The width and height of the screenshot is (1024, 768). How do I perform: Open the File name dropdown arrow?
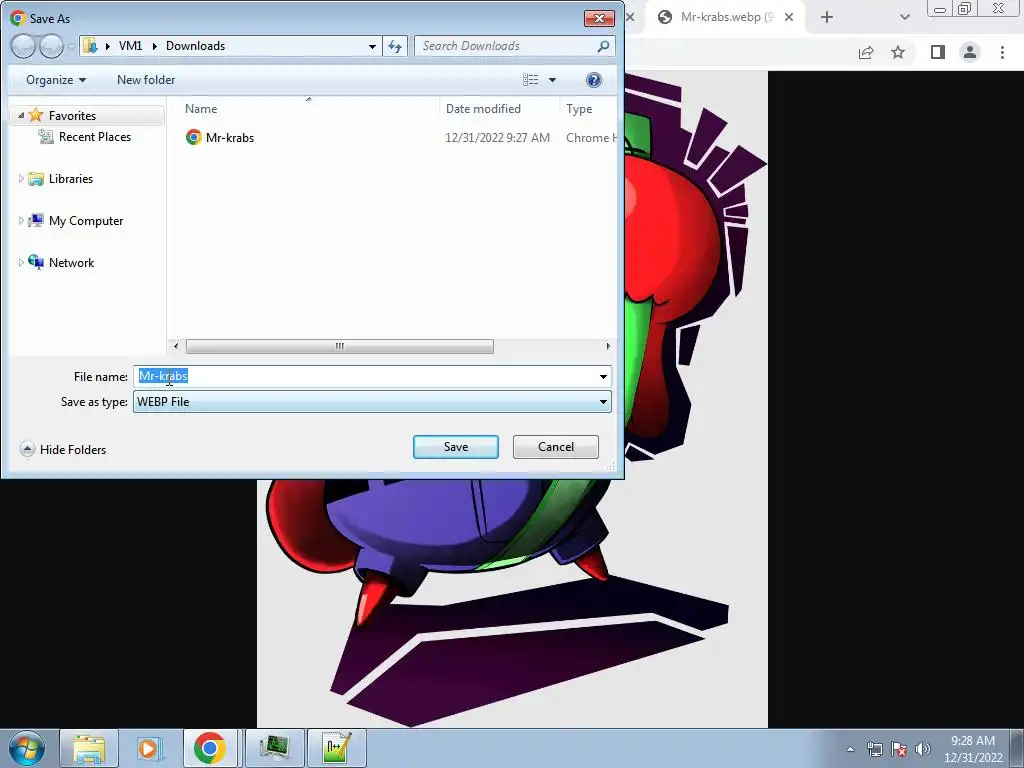coord(603,376)
